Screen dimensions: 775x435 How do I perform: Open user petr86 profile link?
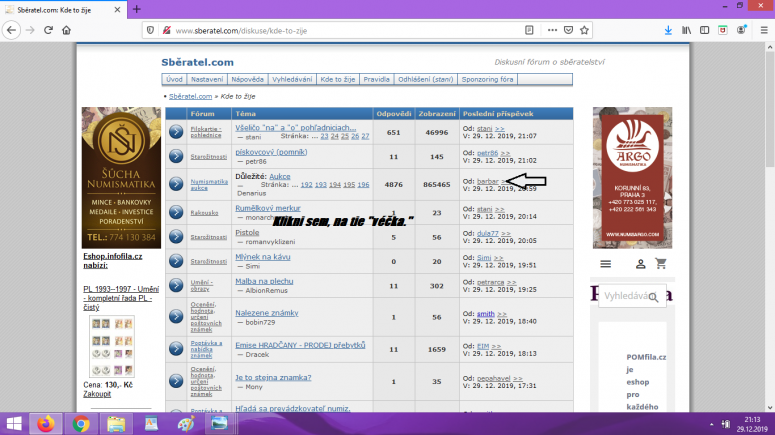pos(487,153)
